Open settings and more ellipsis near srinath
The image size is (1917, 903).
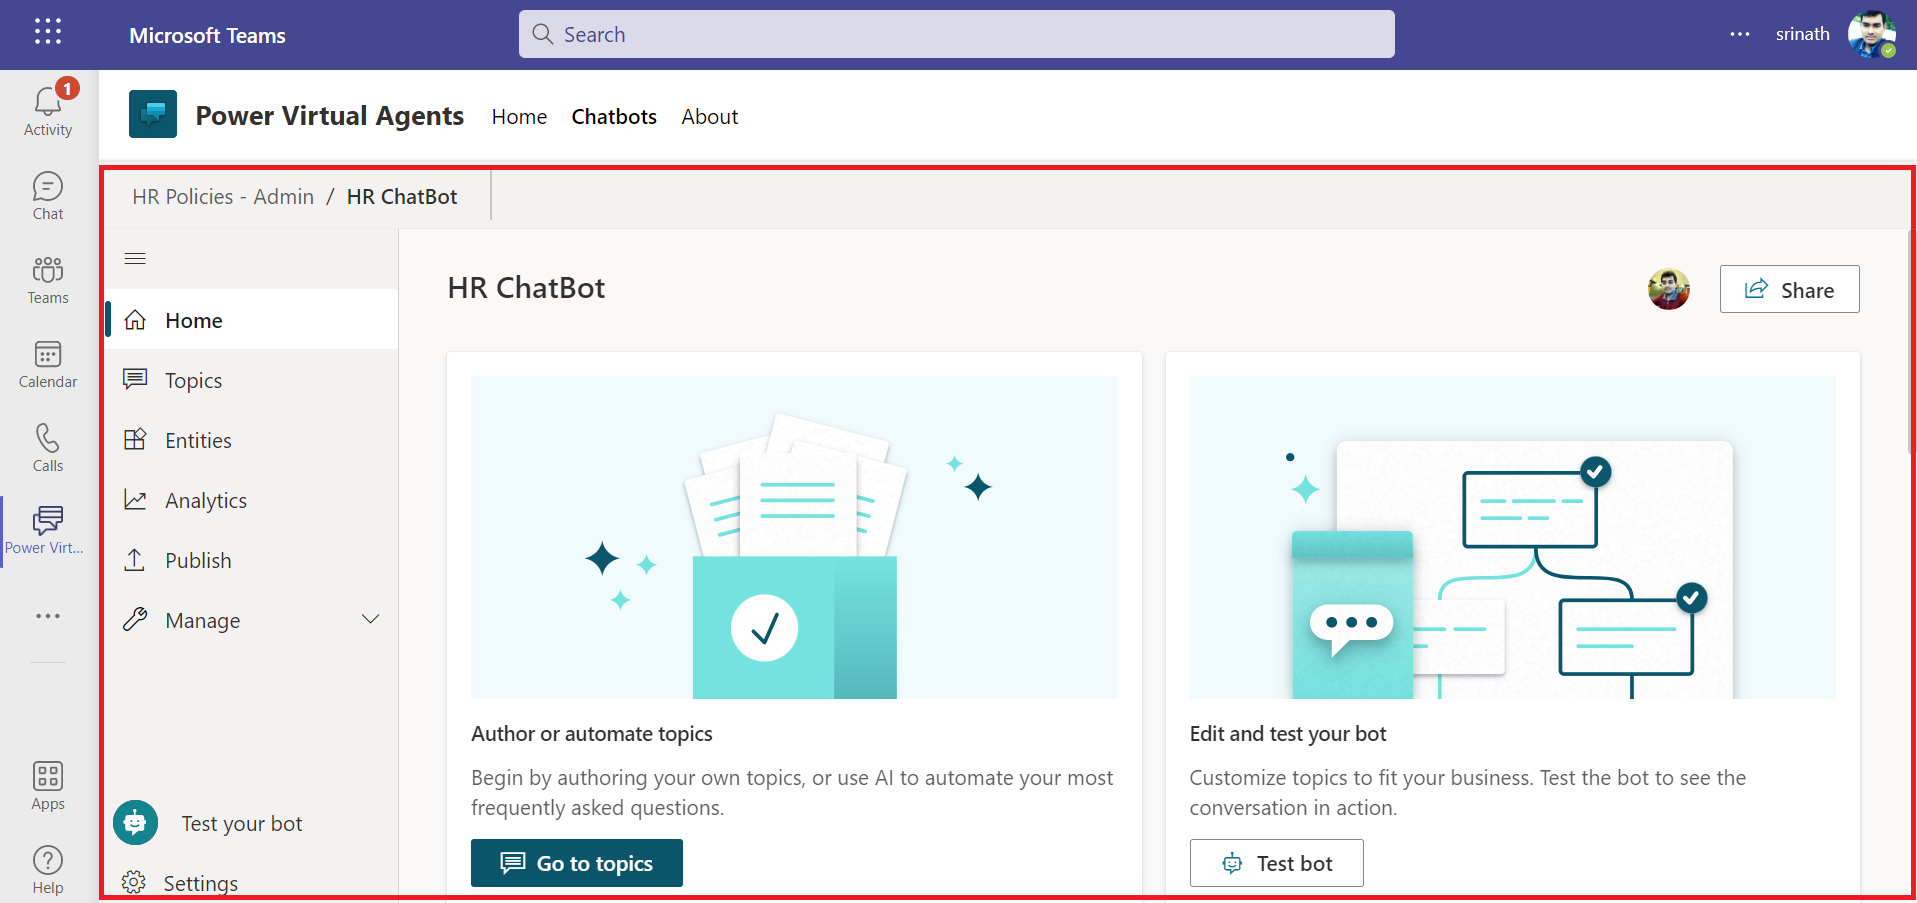coord(1740,34)
